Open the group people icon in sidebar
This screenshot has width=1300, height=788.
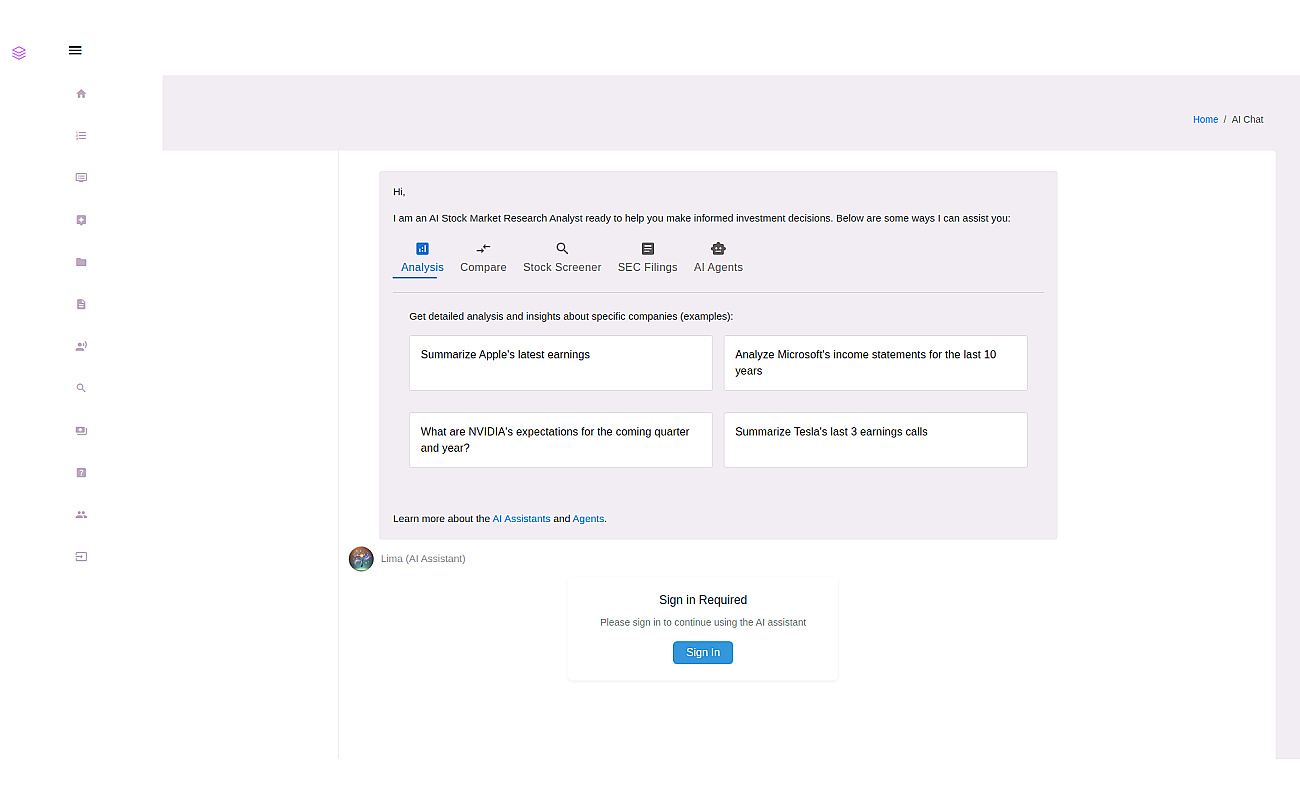(x=81, y=514)
